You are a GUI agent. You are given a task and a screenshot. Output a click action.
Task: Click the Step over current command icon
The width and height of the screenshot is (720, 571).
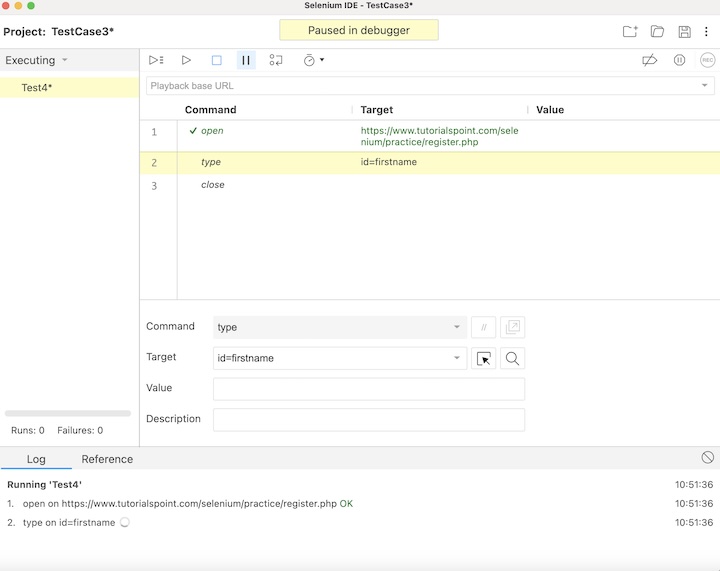tap(276, 60)
